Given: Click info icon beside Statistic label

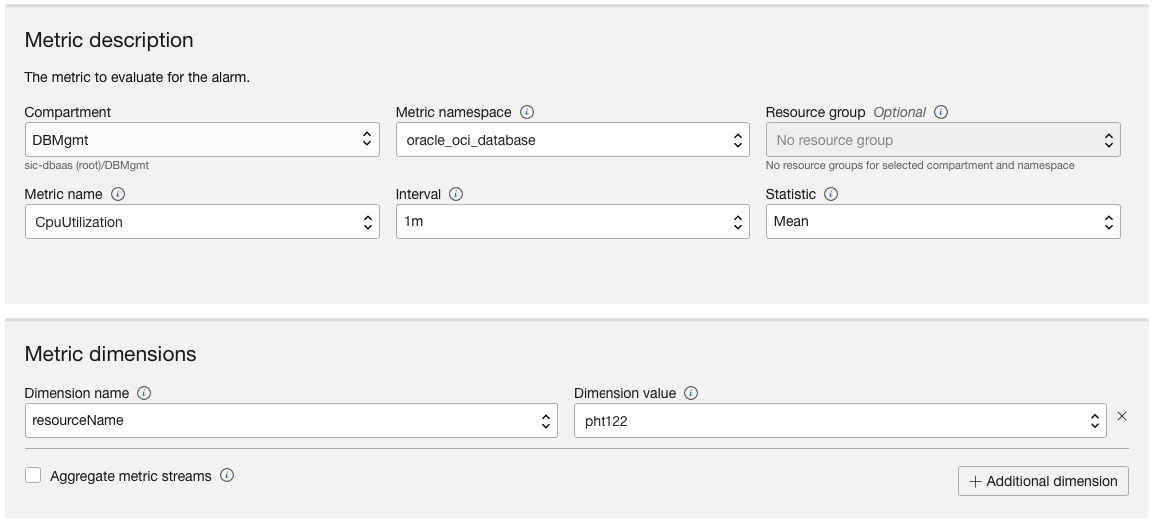Looking at the screenshot, I should [831, 194].
